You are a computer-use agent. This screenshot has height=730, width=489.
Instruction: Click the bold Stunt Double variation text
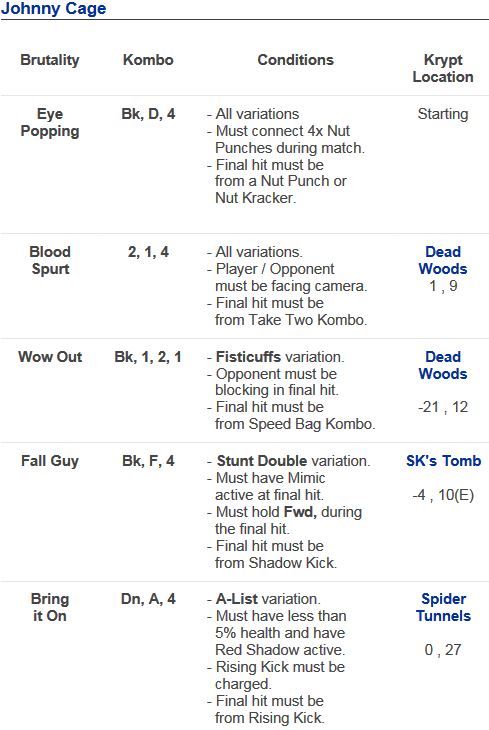tap(262, 461)
